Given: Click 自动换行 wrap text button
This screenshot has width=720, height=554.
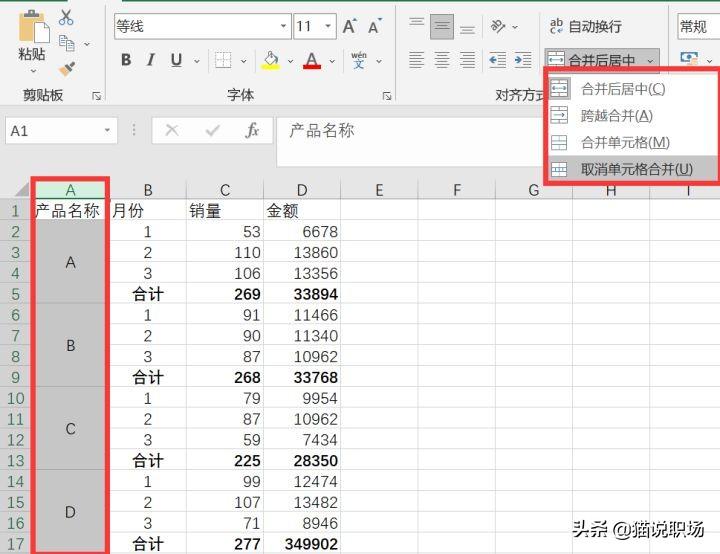Looking at the screenshot, I should click(585, 27).
